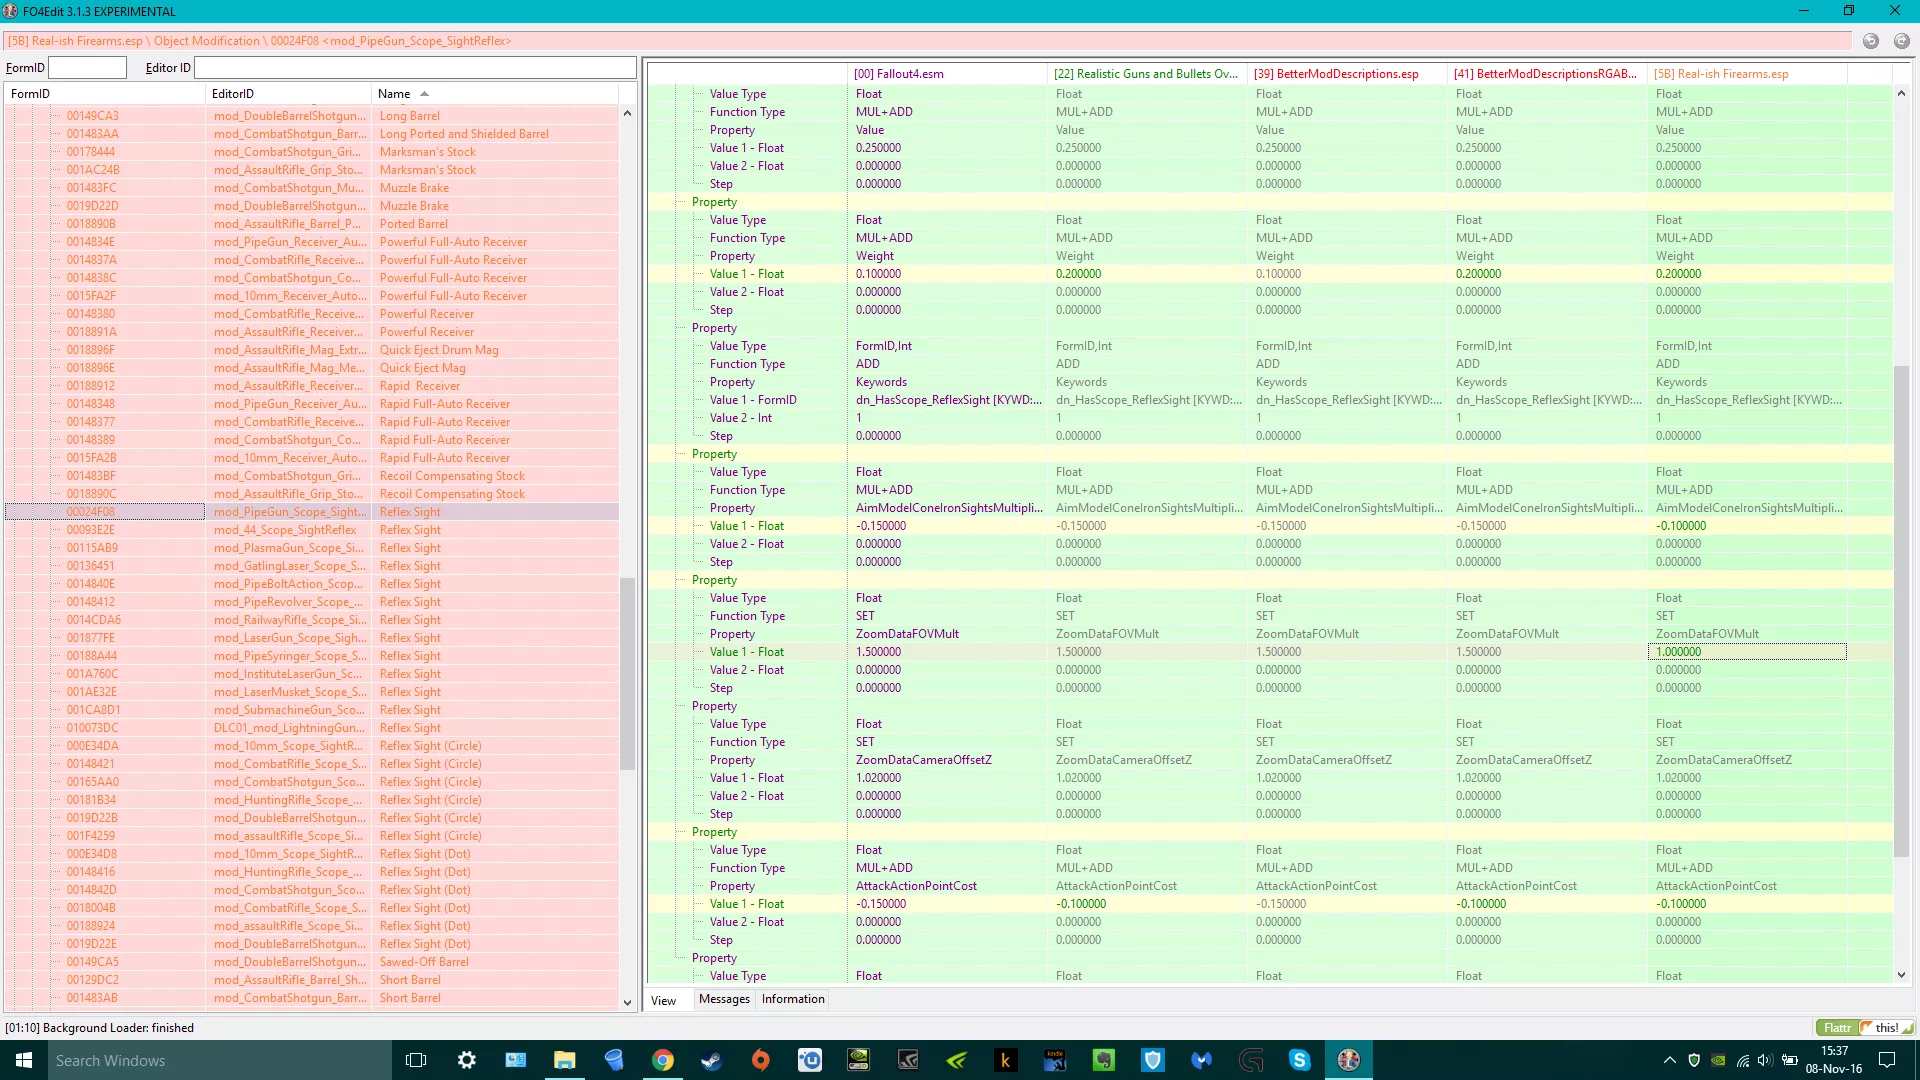Select record 00149CA3 Long Barrel

pyautogui.click(x=312, y=116)
